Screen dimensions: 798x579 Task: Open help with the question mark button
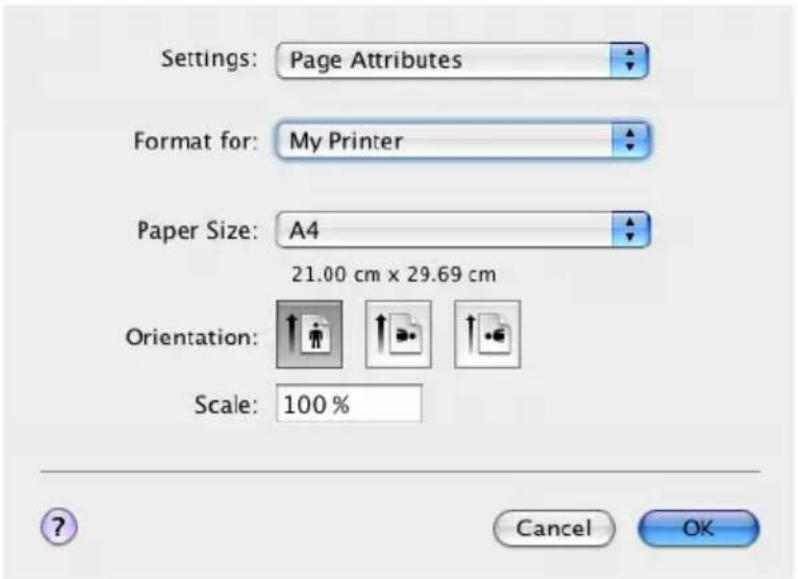coord(59,527)
